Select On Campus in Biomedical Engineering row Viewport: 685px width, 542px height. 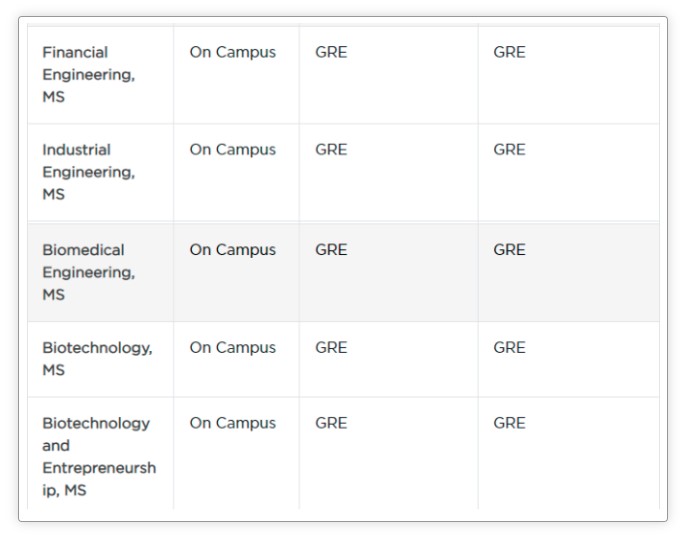(232, 250)
